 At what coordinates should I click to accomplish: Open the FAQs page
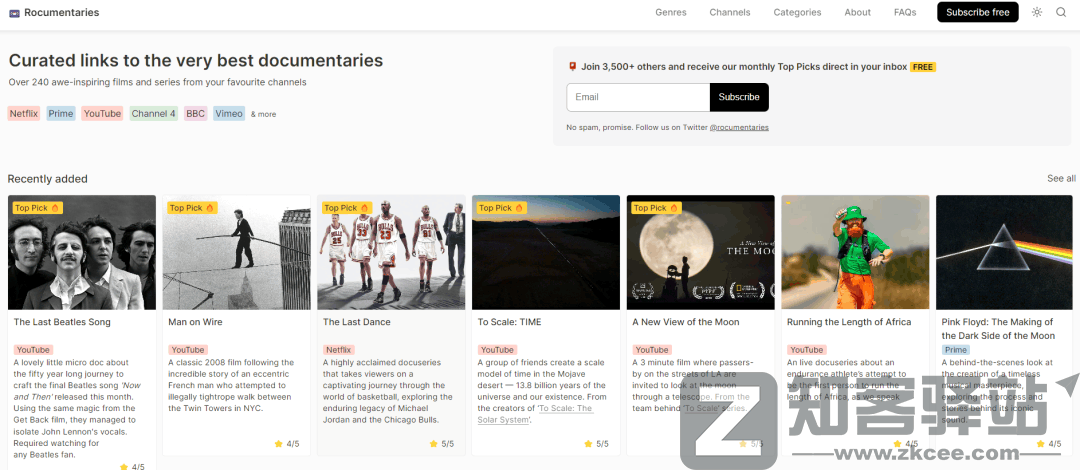click(x=904, y=12)
